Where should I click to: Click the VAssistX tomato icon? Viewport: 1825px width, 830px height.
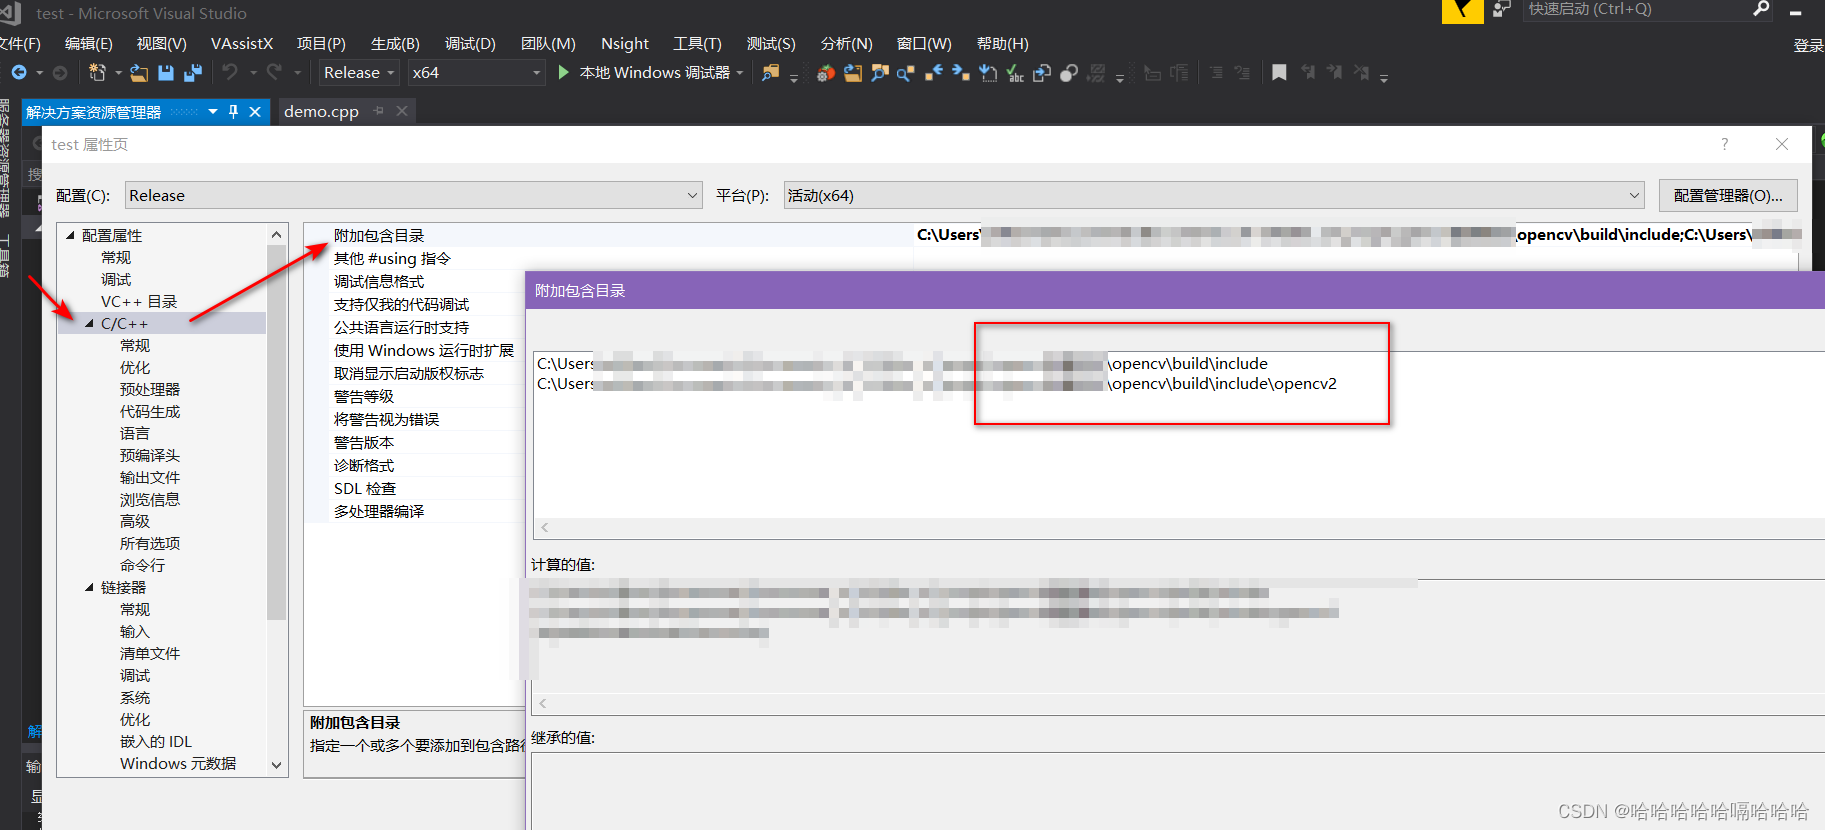pos(826,72)
